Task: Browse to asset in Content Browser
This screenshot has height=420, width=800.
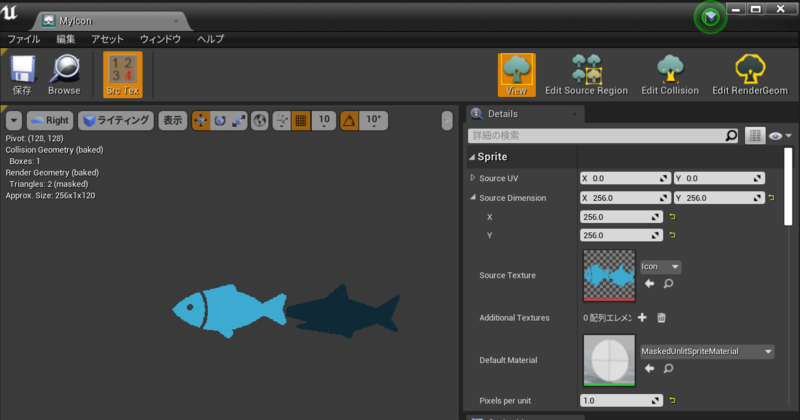Action: point(64,75)
